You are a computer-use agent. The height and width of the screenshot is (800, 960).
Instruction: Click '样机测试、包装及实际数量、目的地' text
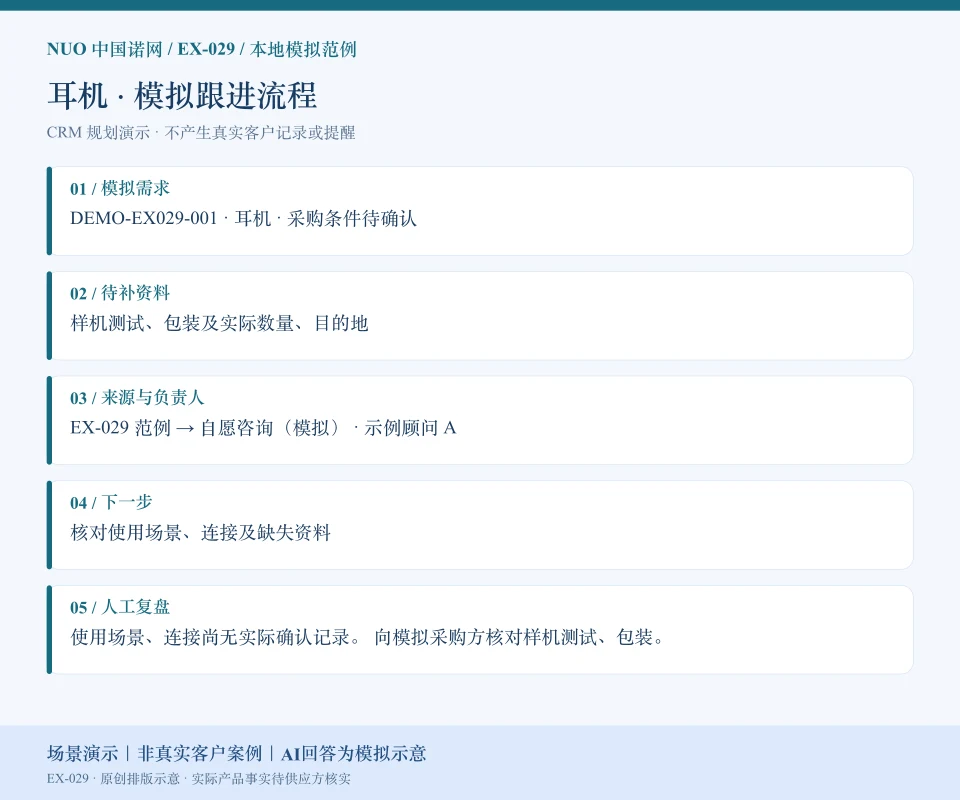(219, 323)
